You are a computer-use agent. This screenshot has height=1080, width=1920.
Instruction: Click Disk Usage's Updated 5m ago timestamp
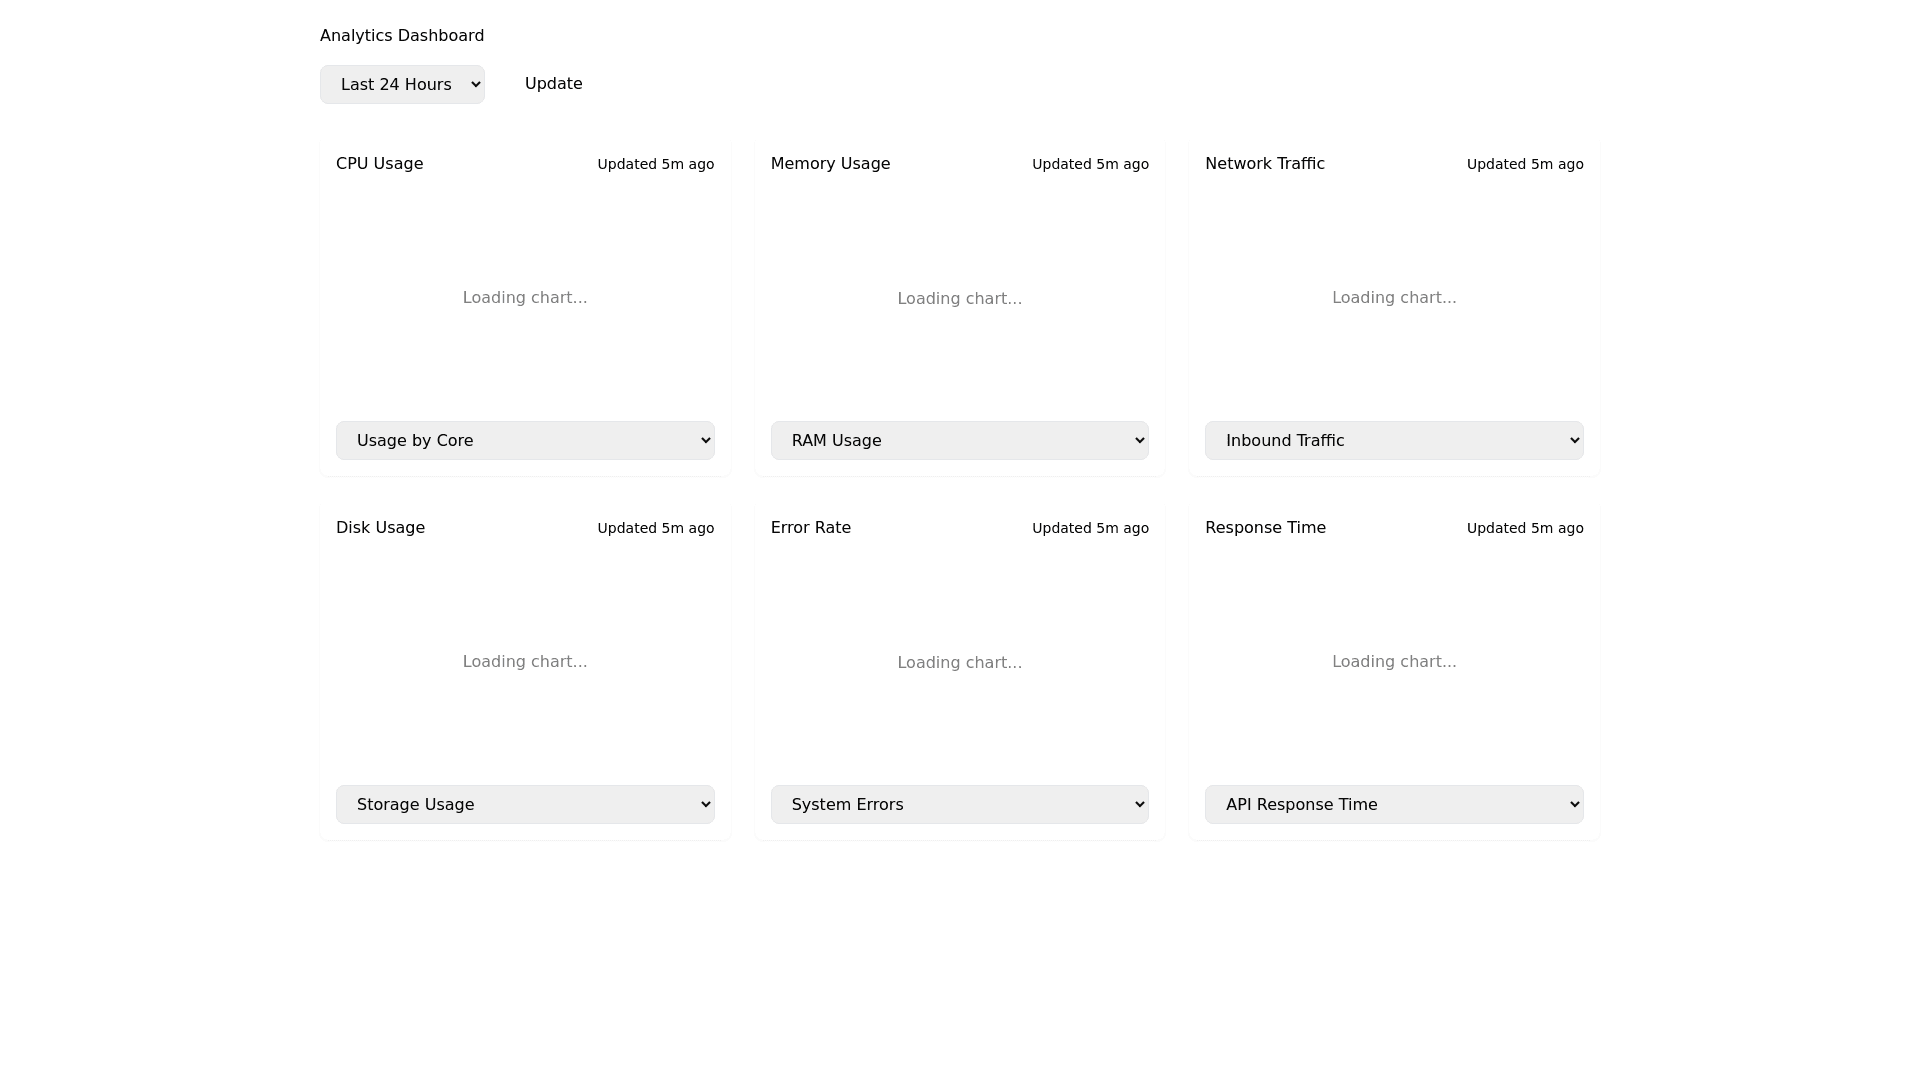click(x=655, y=529)
